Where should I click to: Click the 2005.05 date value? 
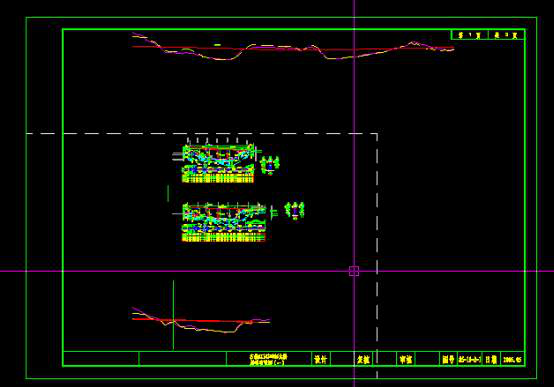coord(512,359)
